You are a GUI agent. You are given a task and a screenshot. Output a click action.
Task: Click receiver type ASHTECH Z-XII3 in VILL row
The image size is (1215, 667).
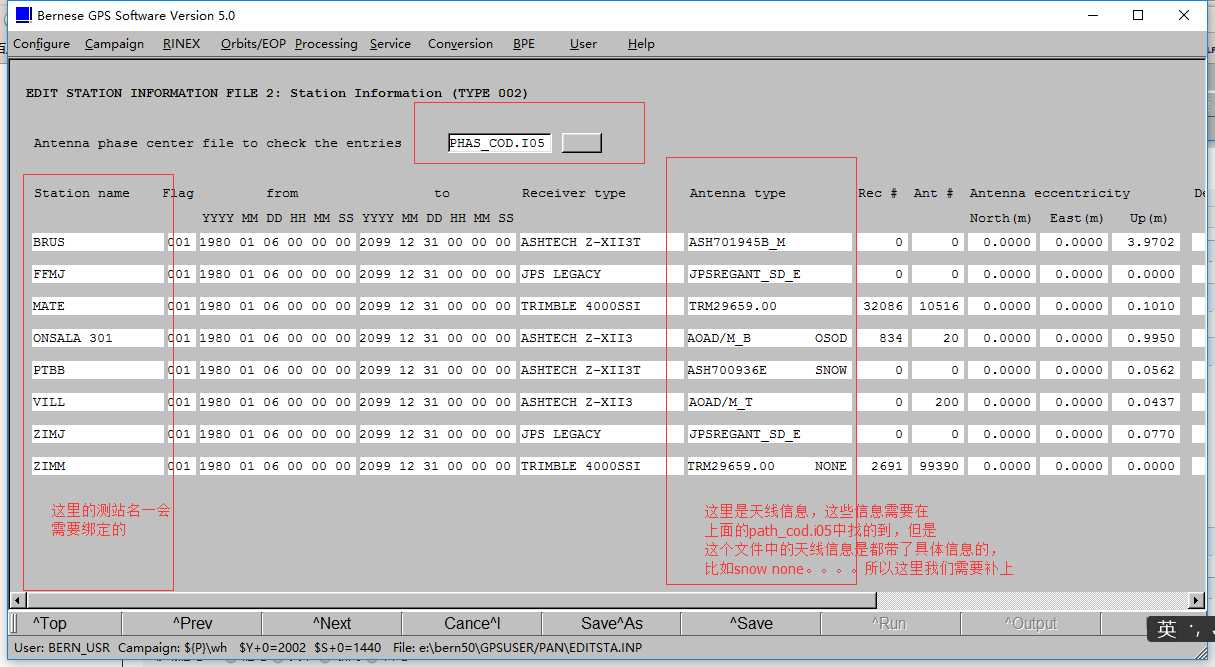point(601,402)
